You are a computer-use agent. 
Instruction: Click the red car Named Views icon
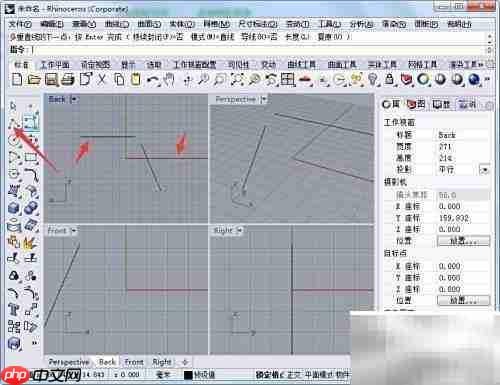point(305,80)
